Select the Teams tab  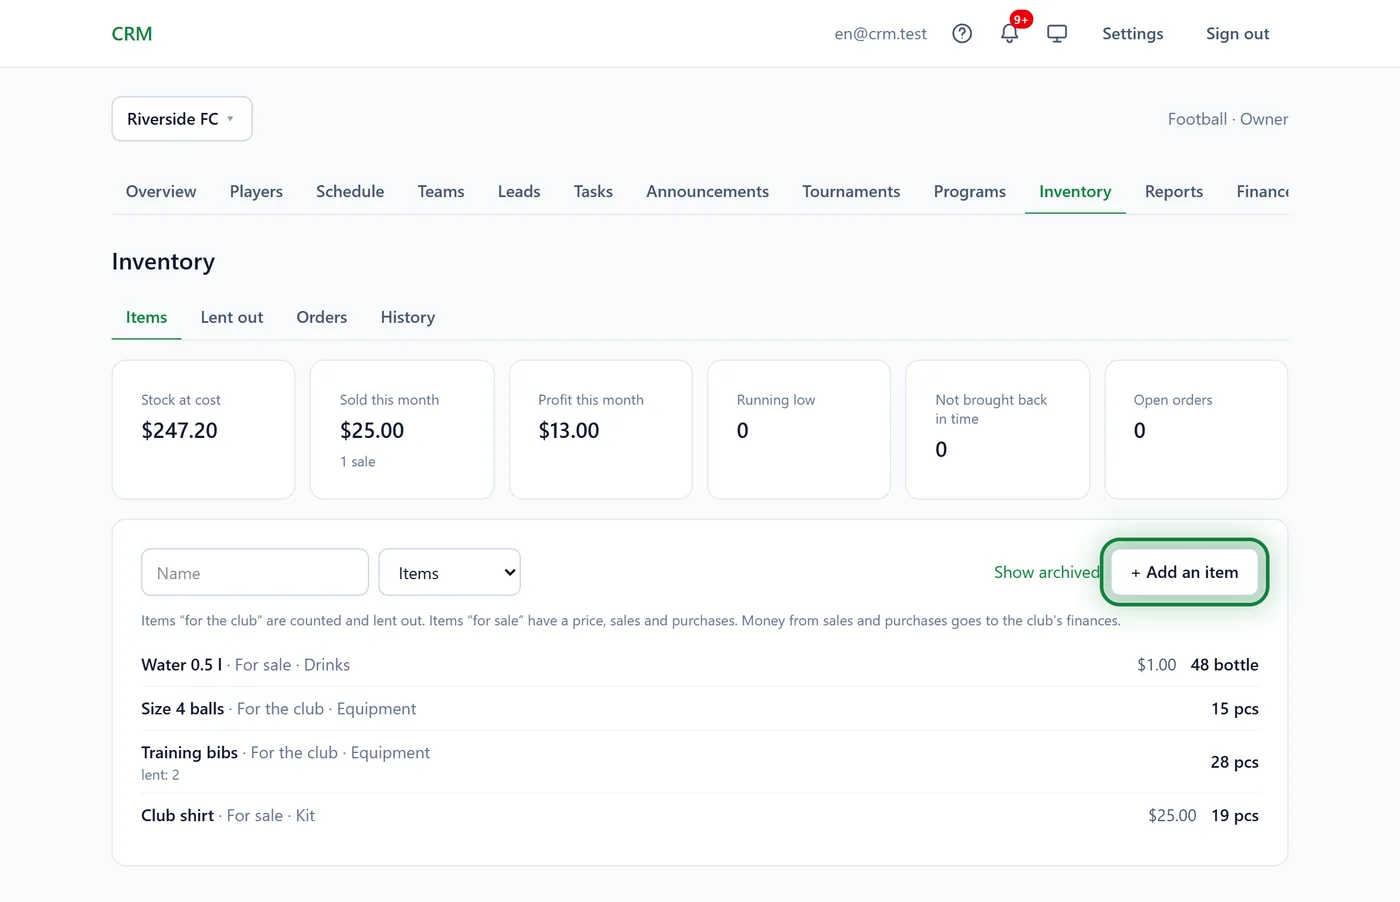point(441,191)
